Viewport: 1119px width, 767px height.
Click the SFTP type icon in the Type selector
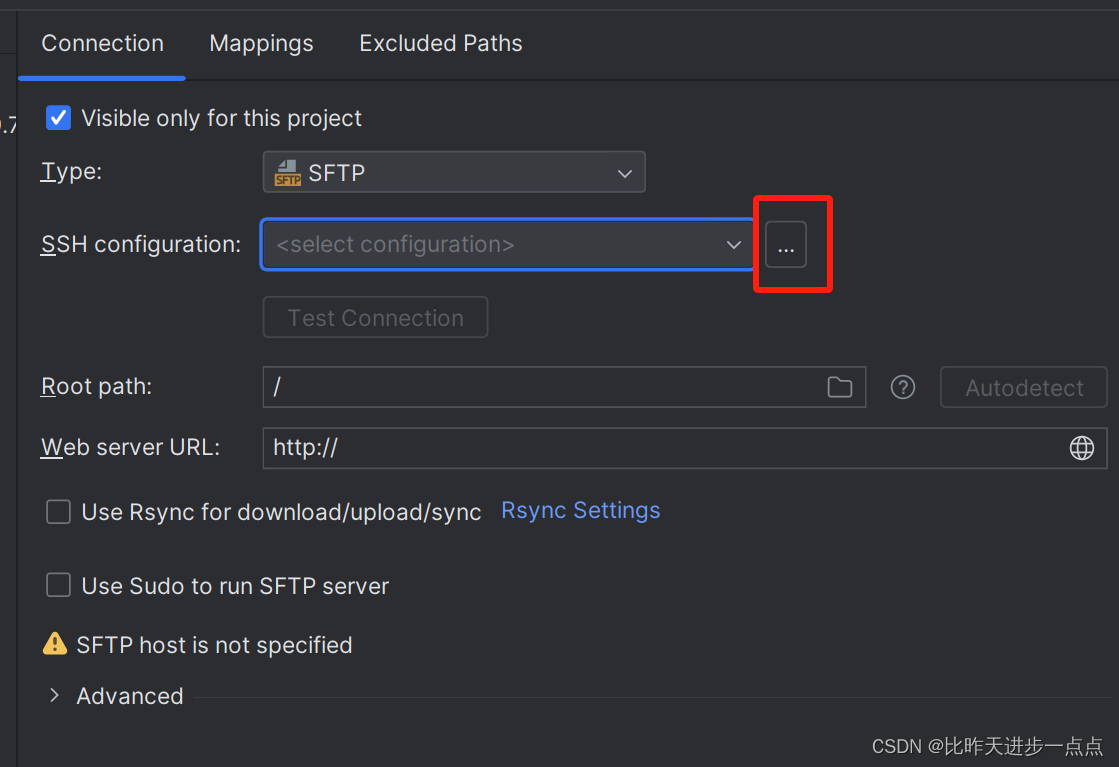coord(287,172)
